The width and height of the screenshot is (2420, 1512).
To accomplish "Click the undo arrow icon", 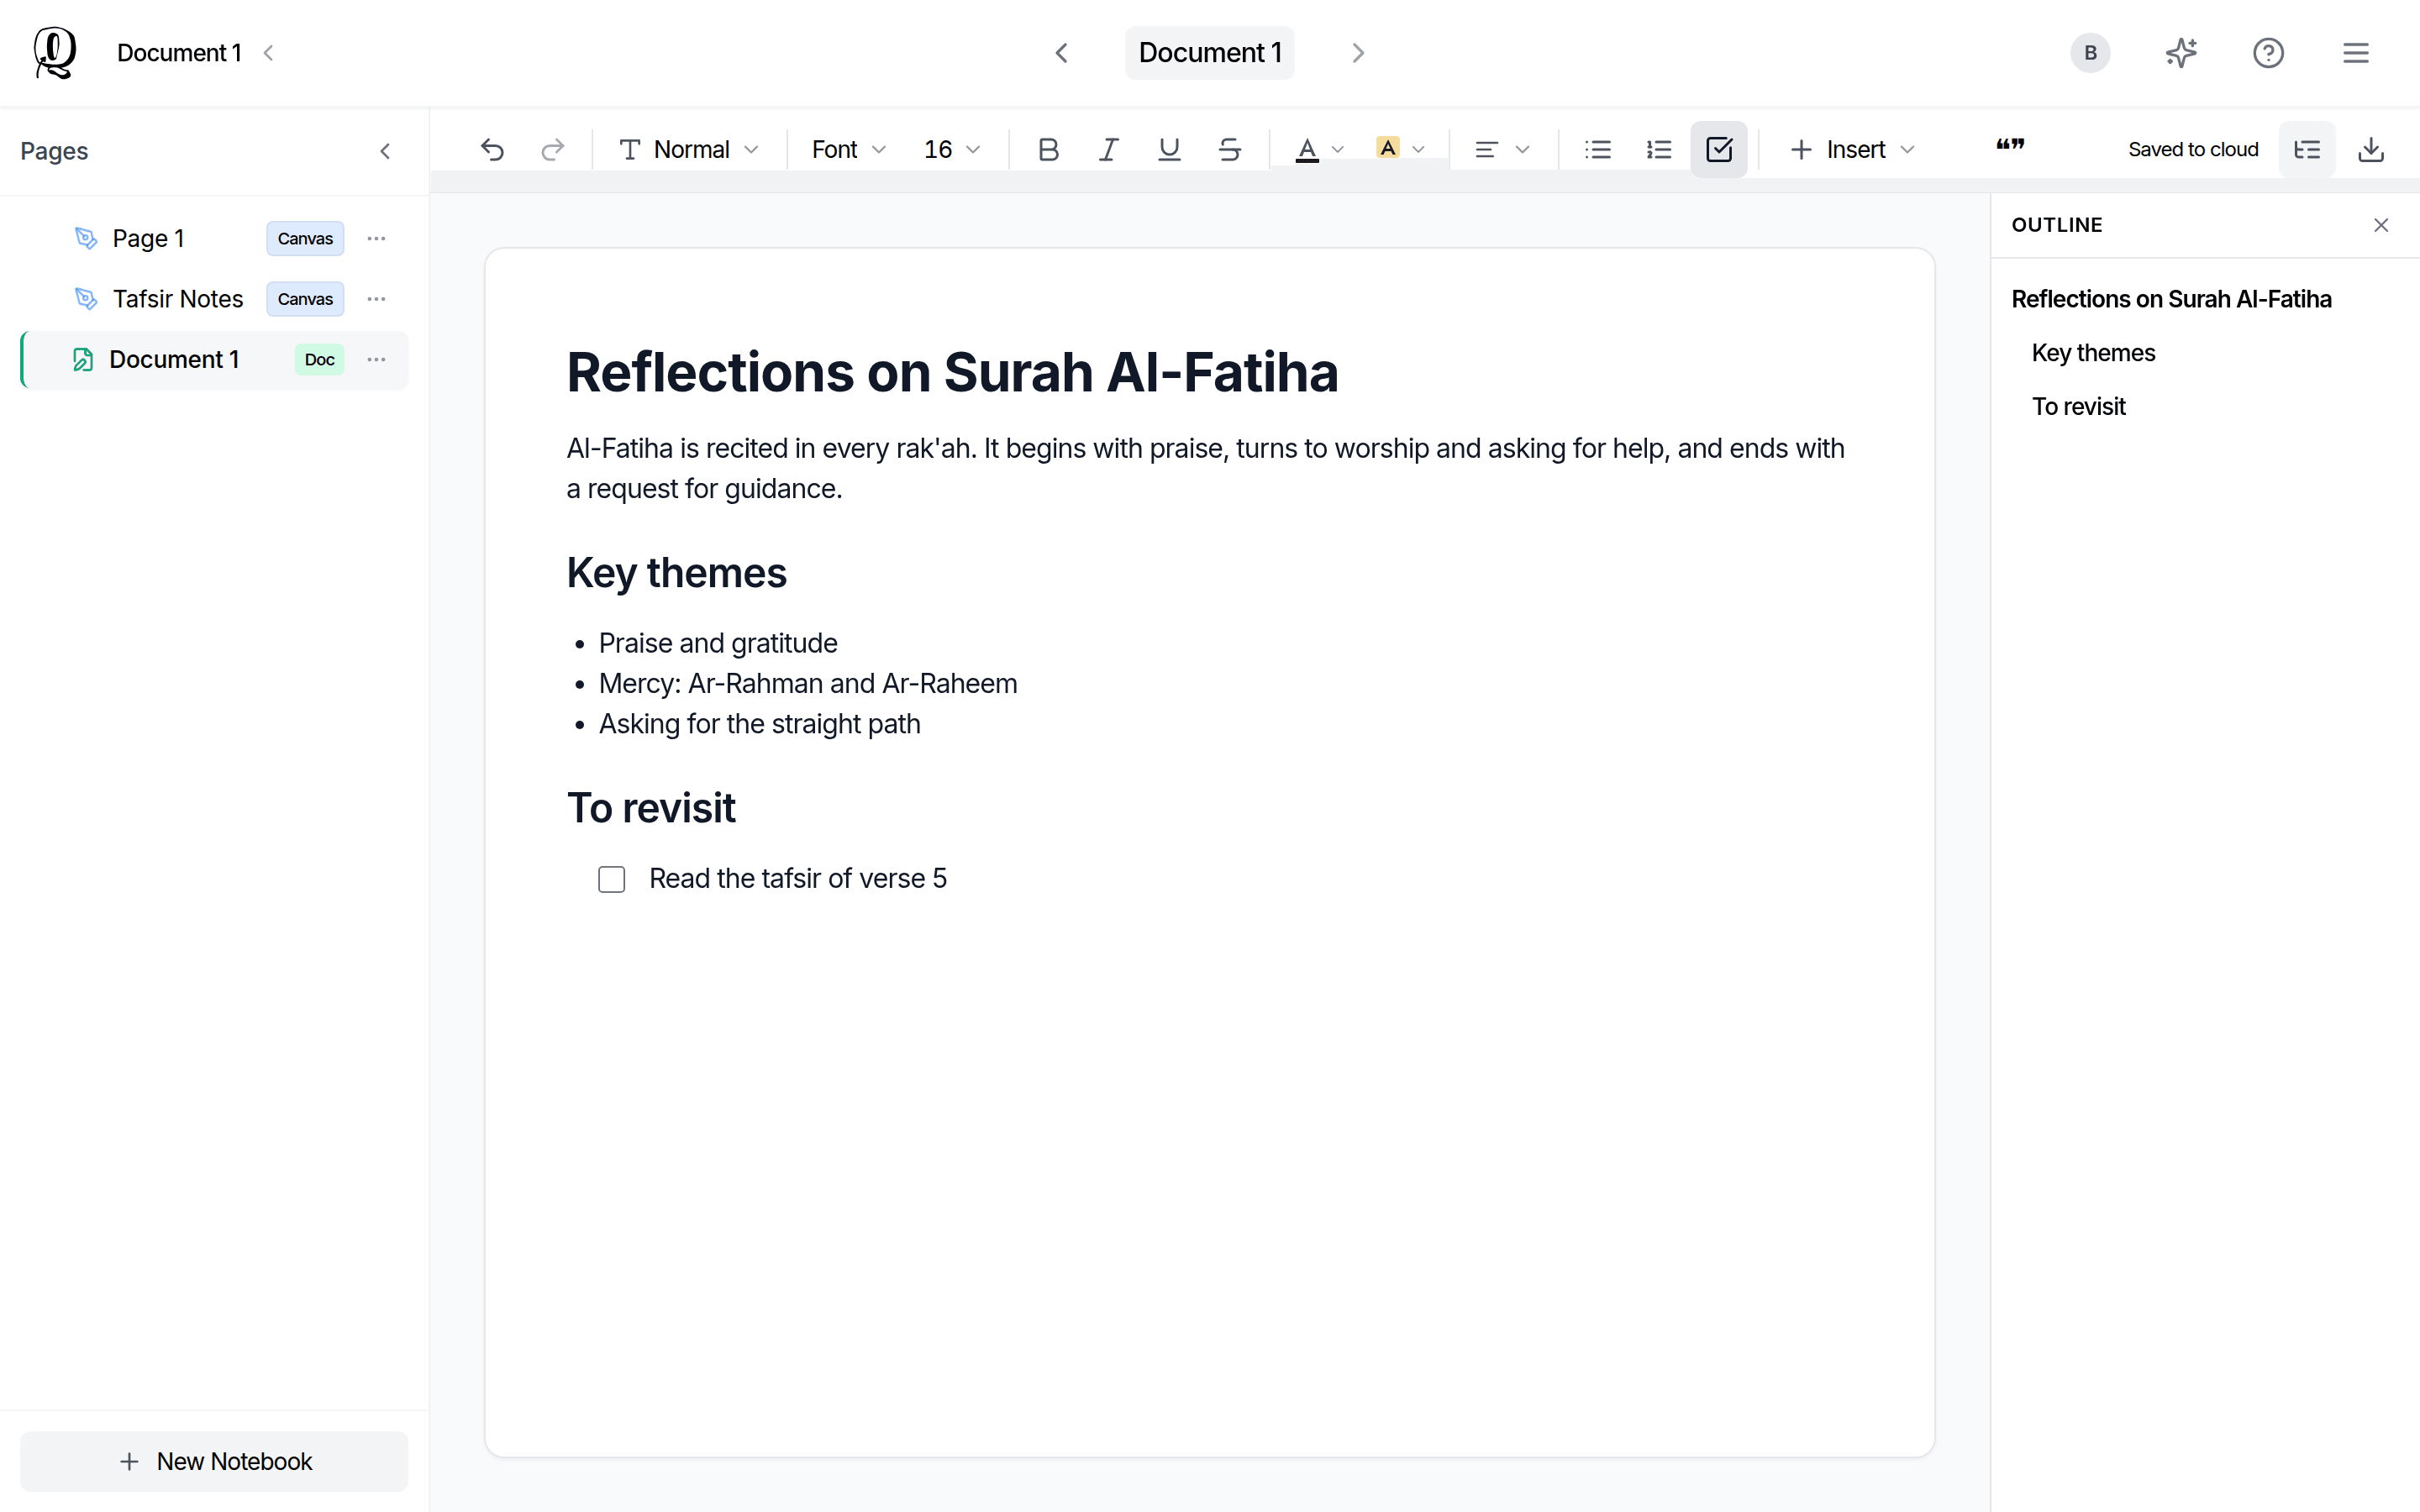I will point(492,150).
